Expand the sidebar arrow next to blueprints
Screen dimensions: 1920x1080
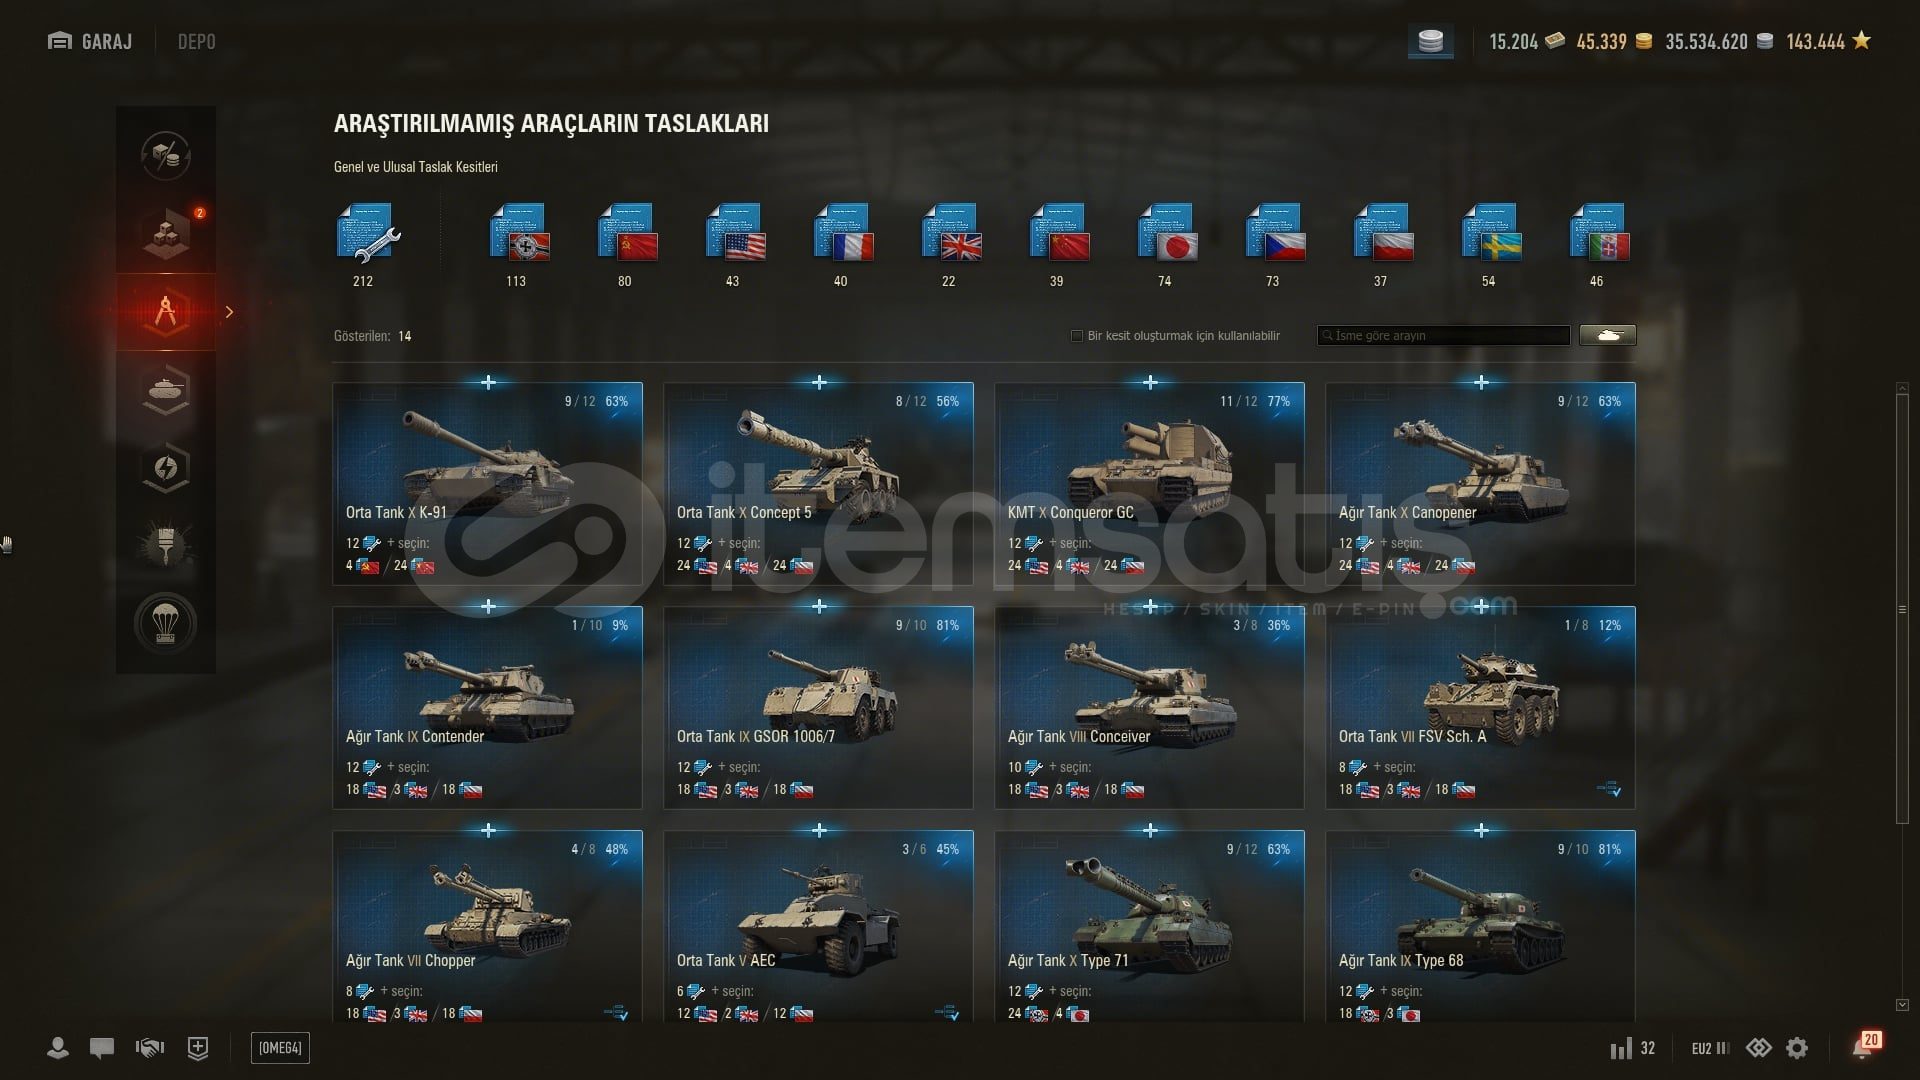(229, 312)
